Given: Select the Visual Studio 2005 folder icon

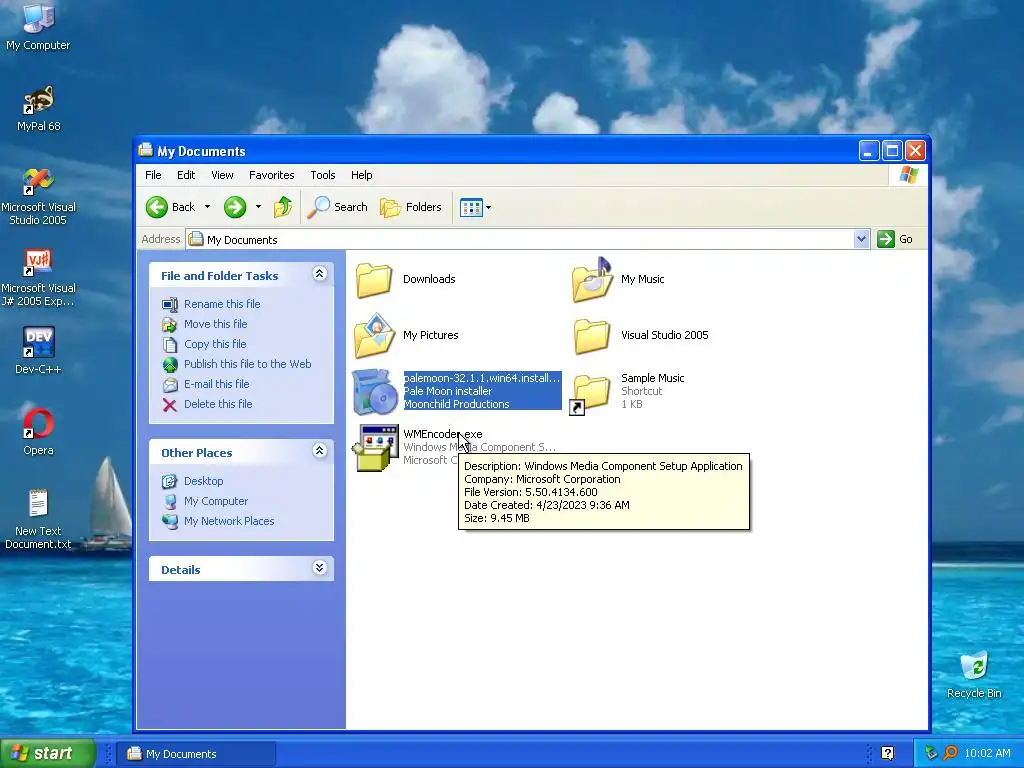Looking at the screenshot, I should [x=592, y=336].
